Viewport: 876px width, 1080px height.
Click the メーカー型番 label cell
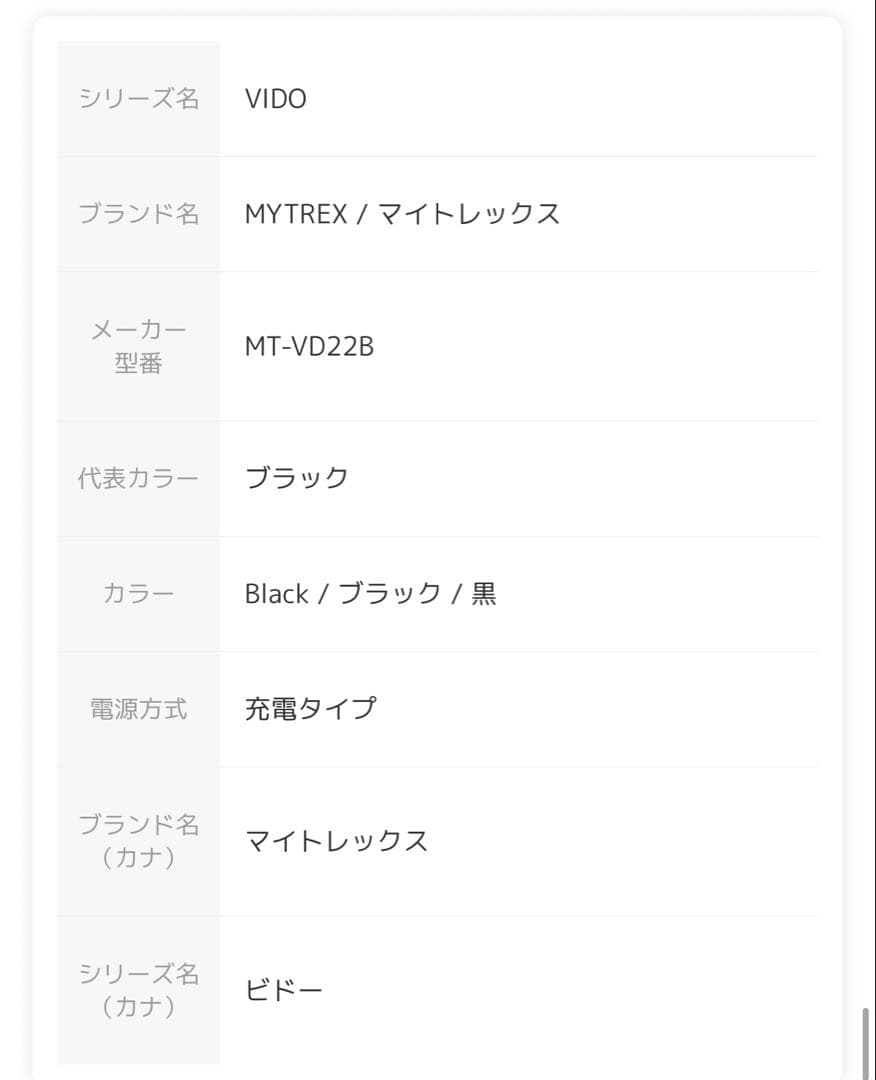tap(138, 346)
